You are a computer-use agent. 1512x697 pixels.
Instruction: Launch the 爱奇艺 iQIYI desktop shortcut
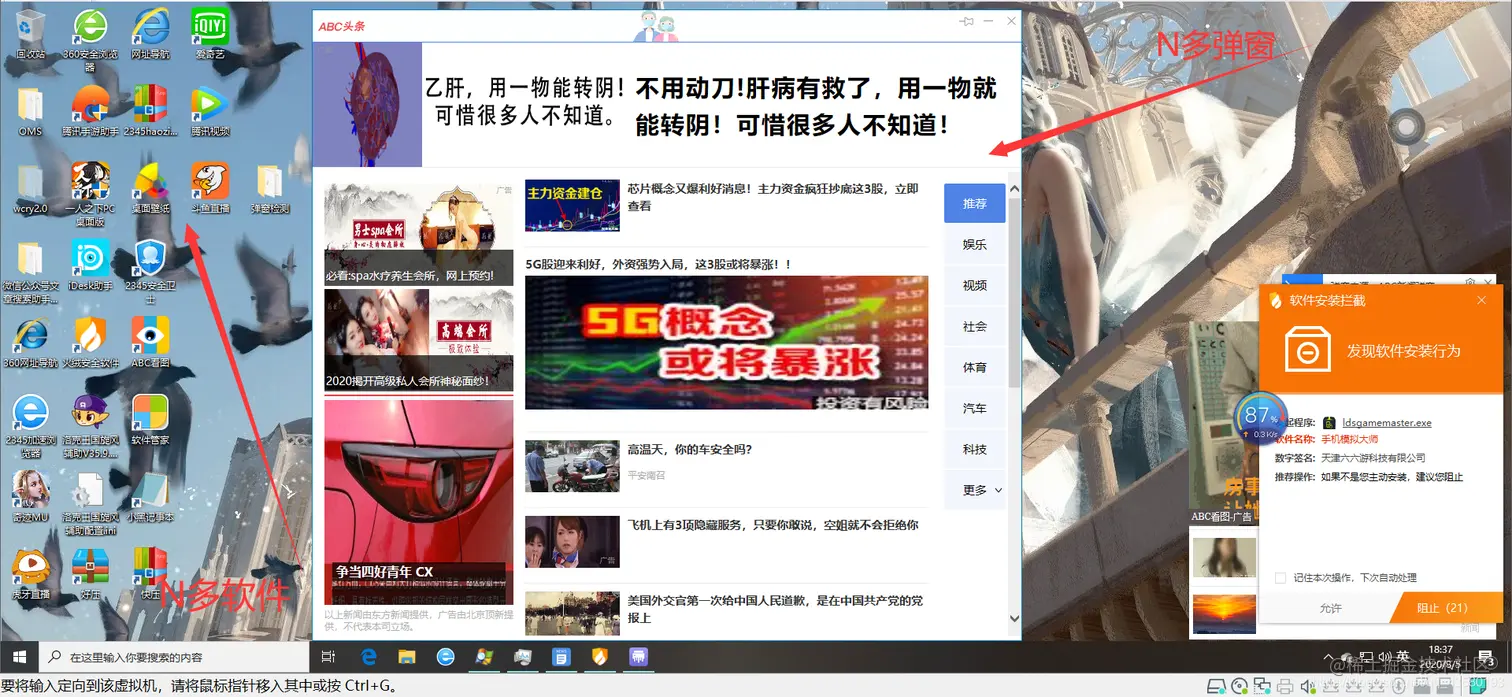(209, 32)
